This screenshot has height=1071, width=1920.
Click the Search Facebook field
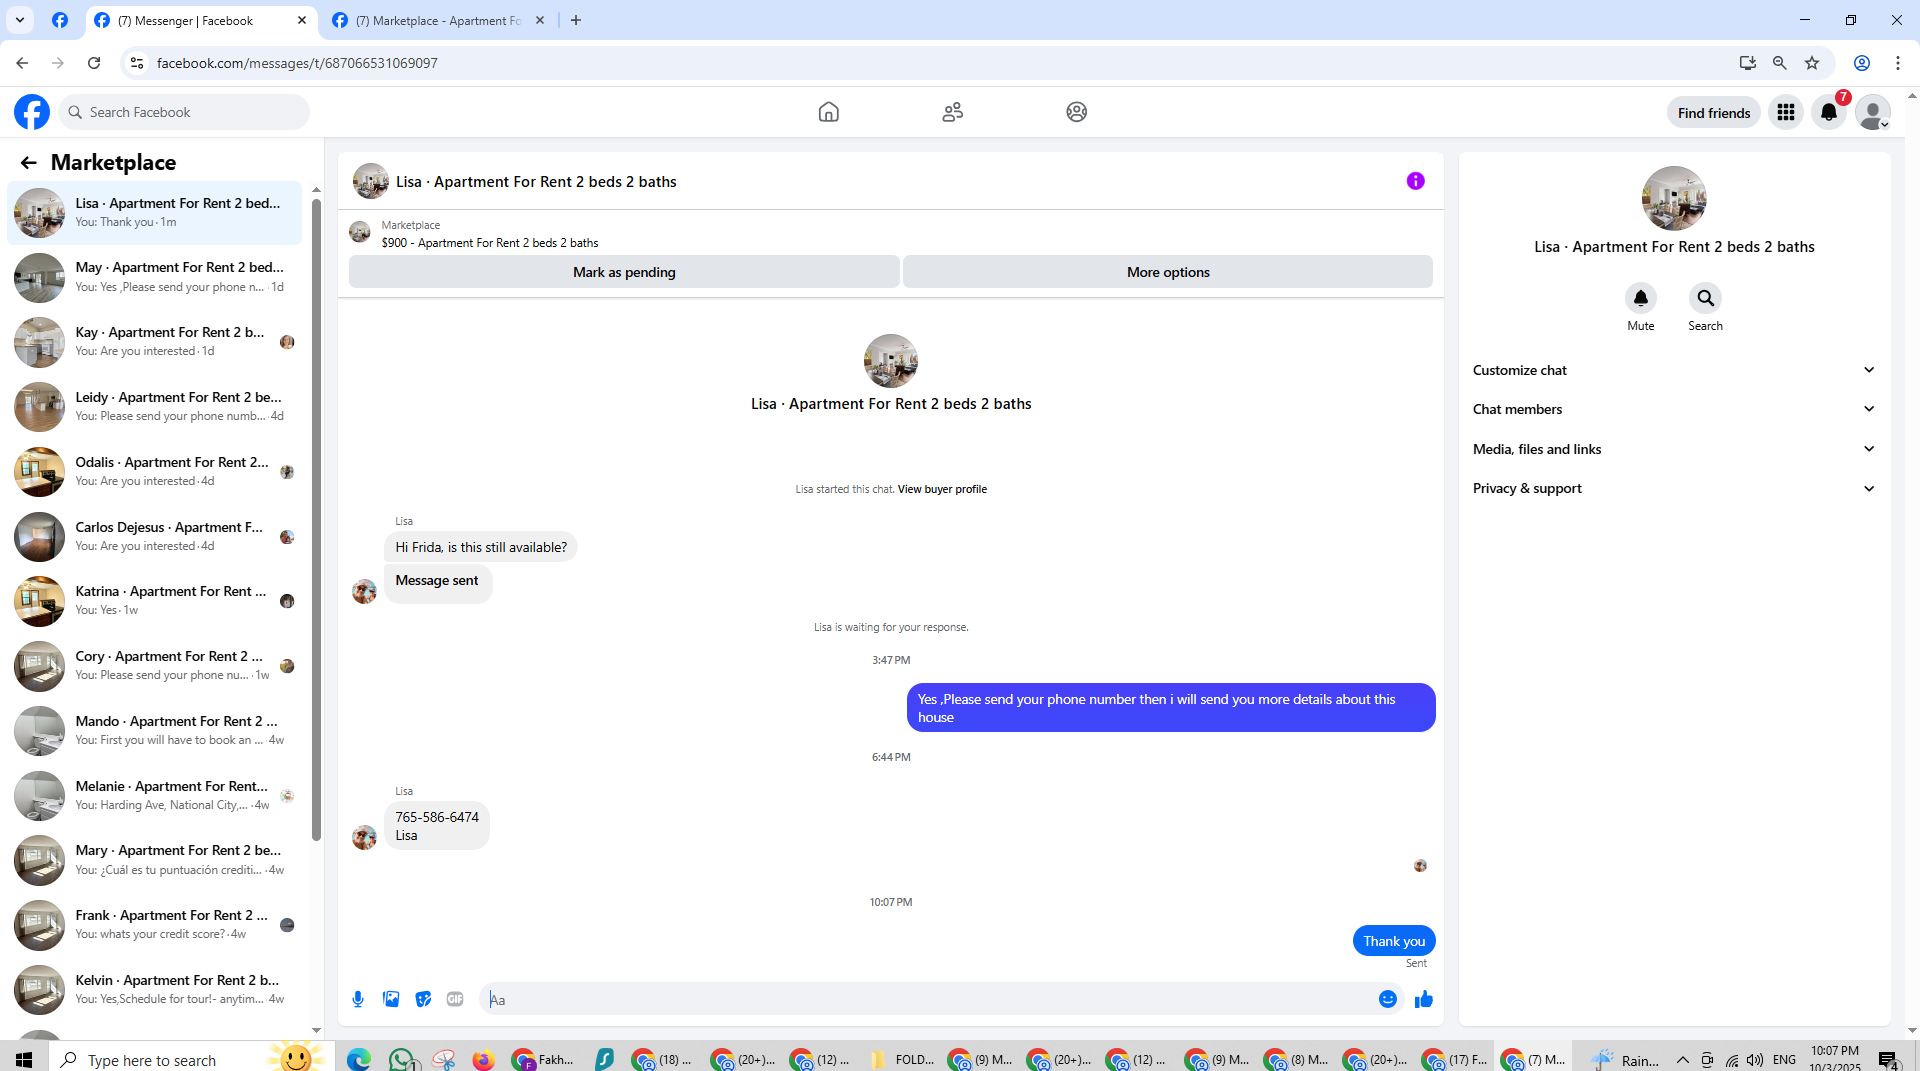[x=185, y=112]
